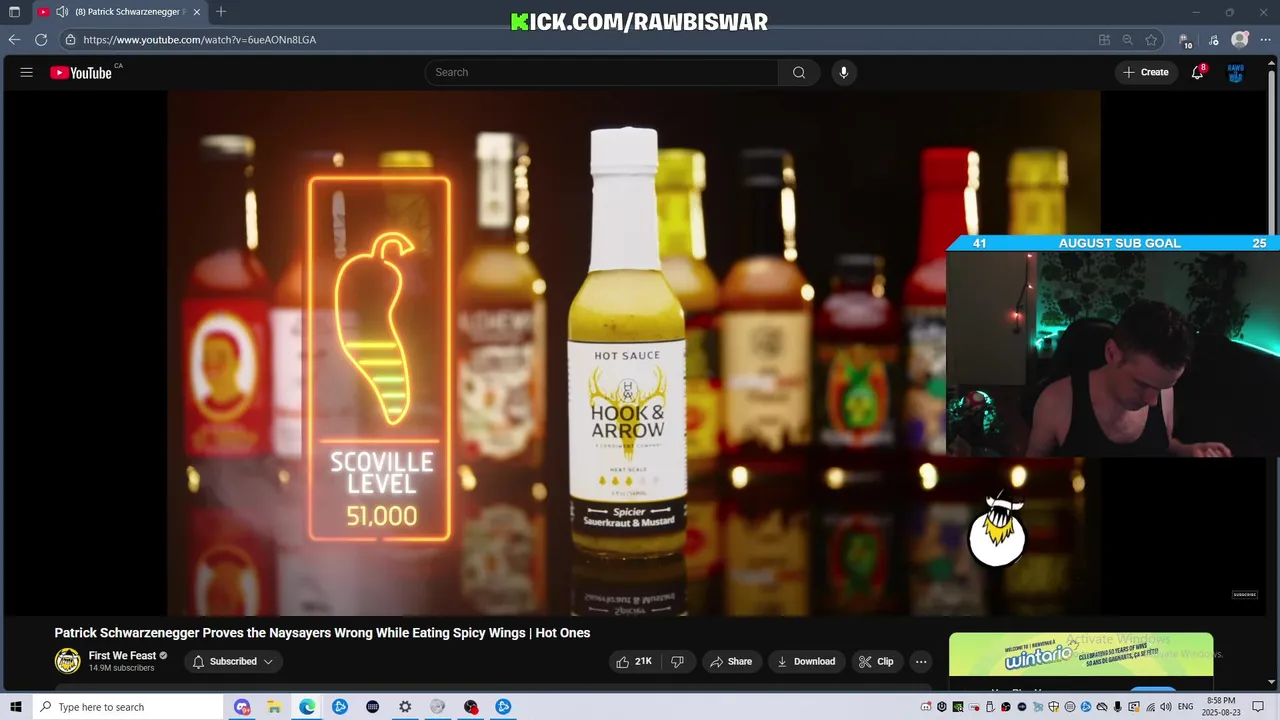1280x720 pixels.
Task: Open the Subscribed notification dropdown
Action: click(233, 661)
